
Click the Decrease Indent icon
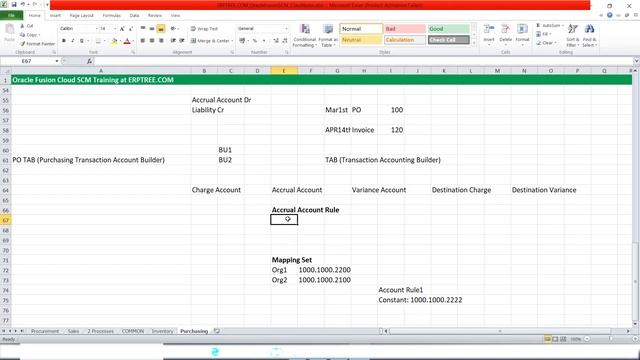pyautogui.click(x=173, y=41)
